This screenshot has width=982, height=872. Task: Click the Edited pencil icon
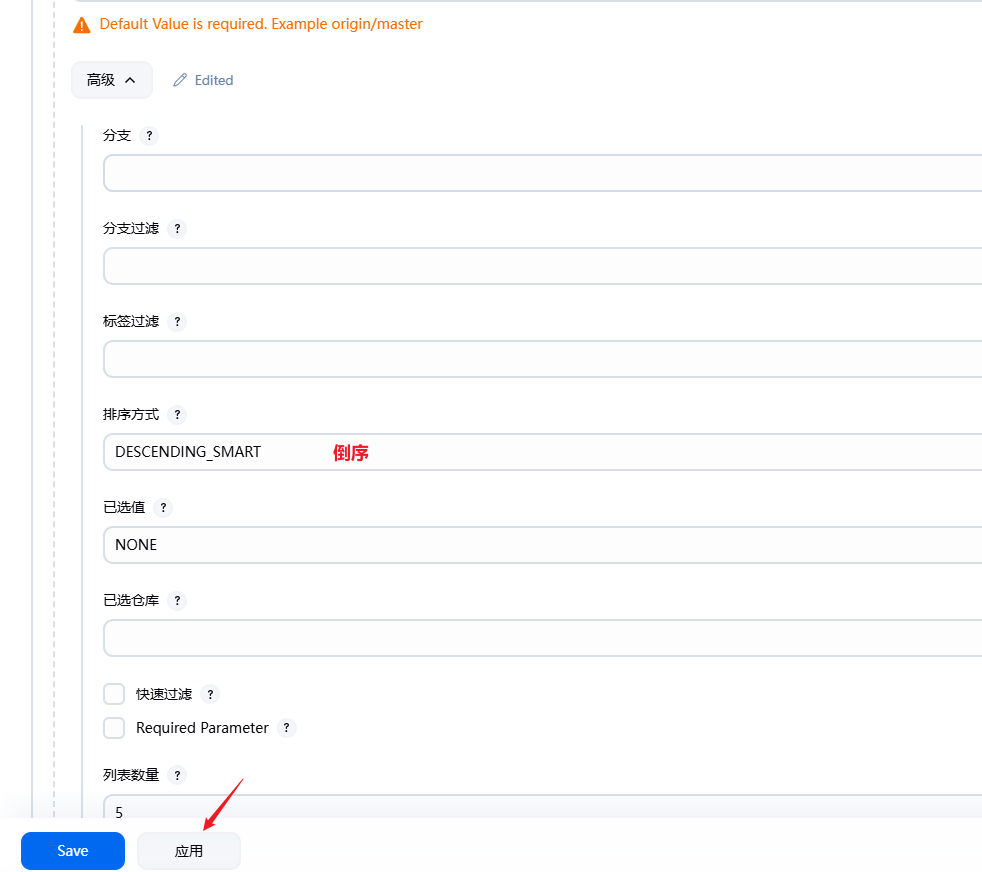coord(180,80)
